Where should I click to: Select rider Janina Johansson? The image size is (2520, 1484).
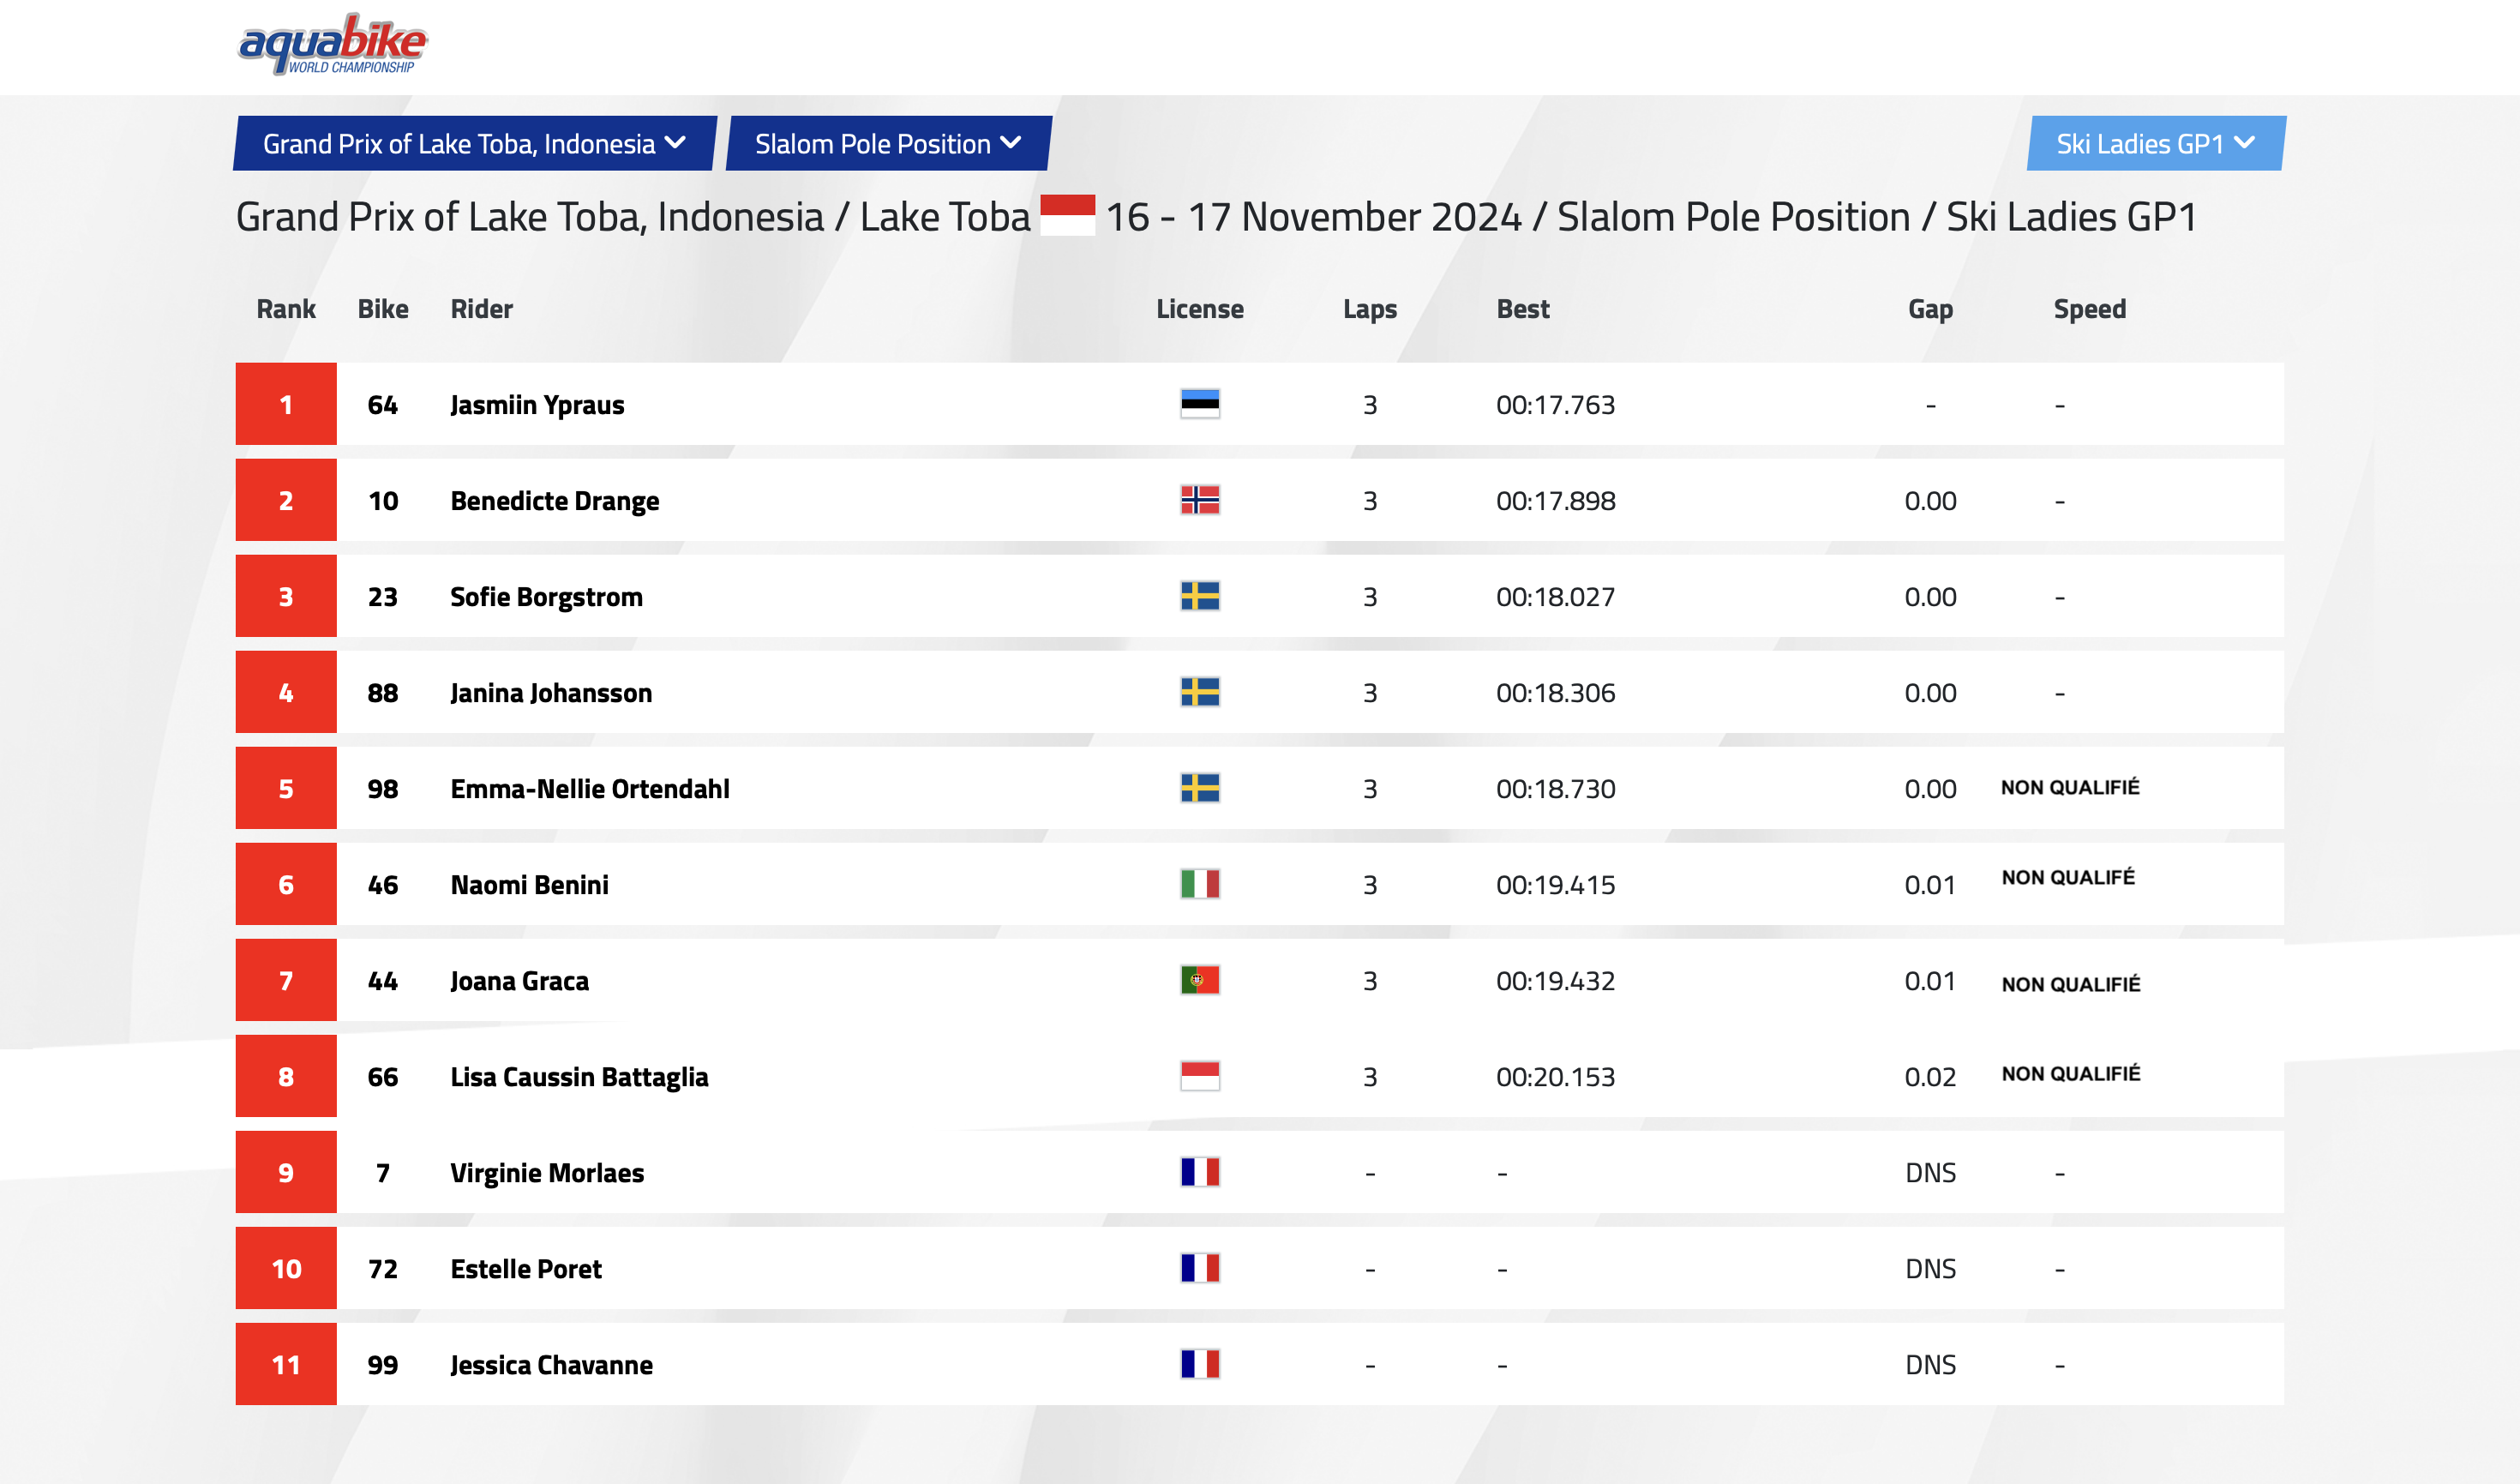point(551,693)
